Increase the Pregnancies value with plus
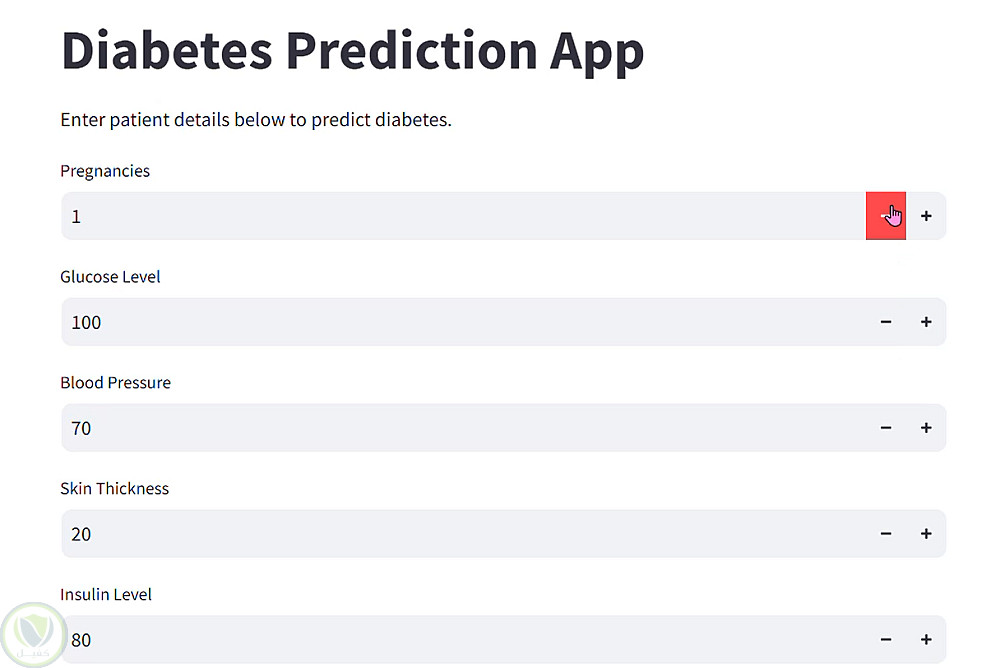This screenshot has height=668, width=1000. 926,216
